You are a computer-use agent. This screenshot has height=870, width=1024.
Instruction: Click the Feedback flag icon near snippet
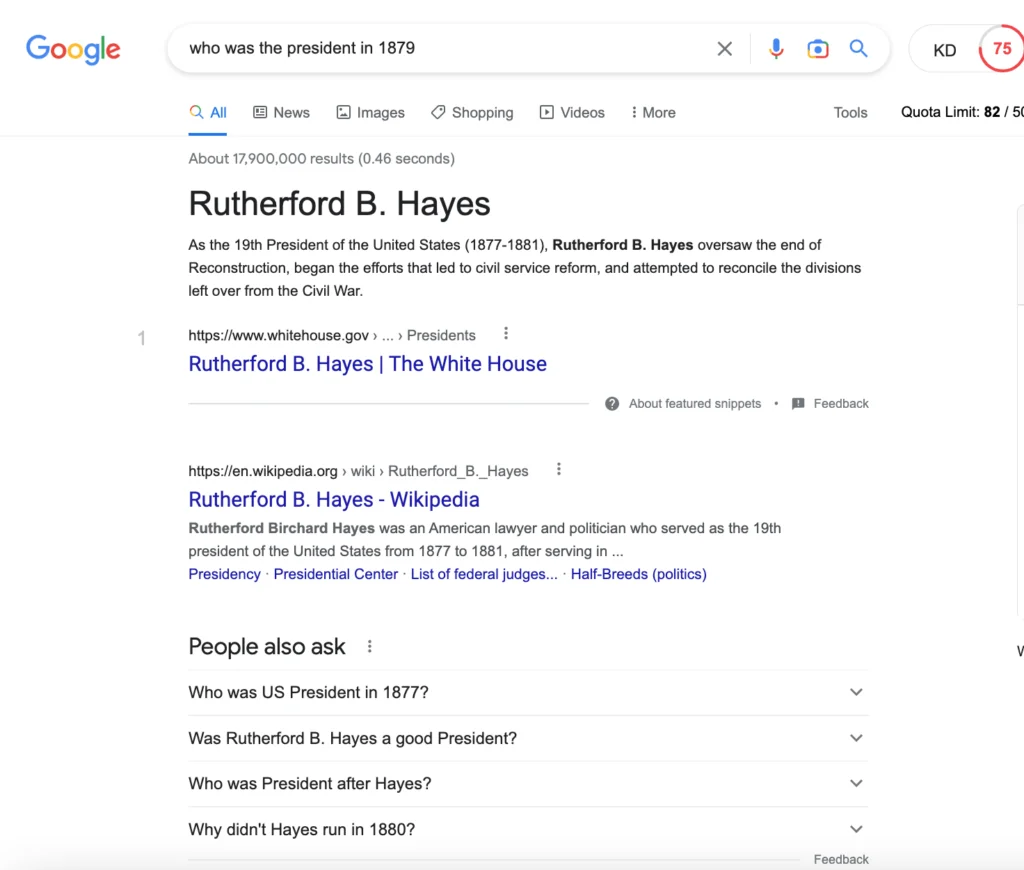(x=798, y=404)
